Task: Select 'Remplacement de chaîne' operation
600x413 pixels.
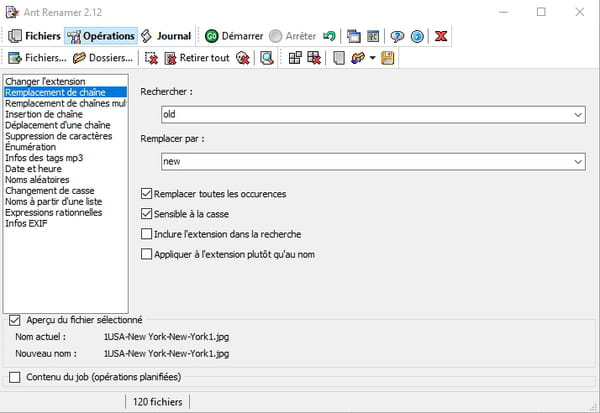Action: point(65,92)
